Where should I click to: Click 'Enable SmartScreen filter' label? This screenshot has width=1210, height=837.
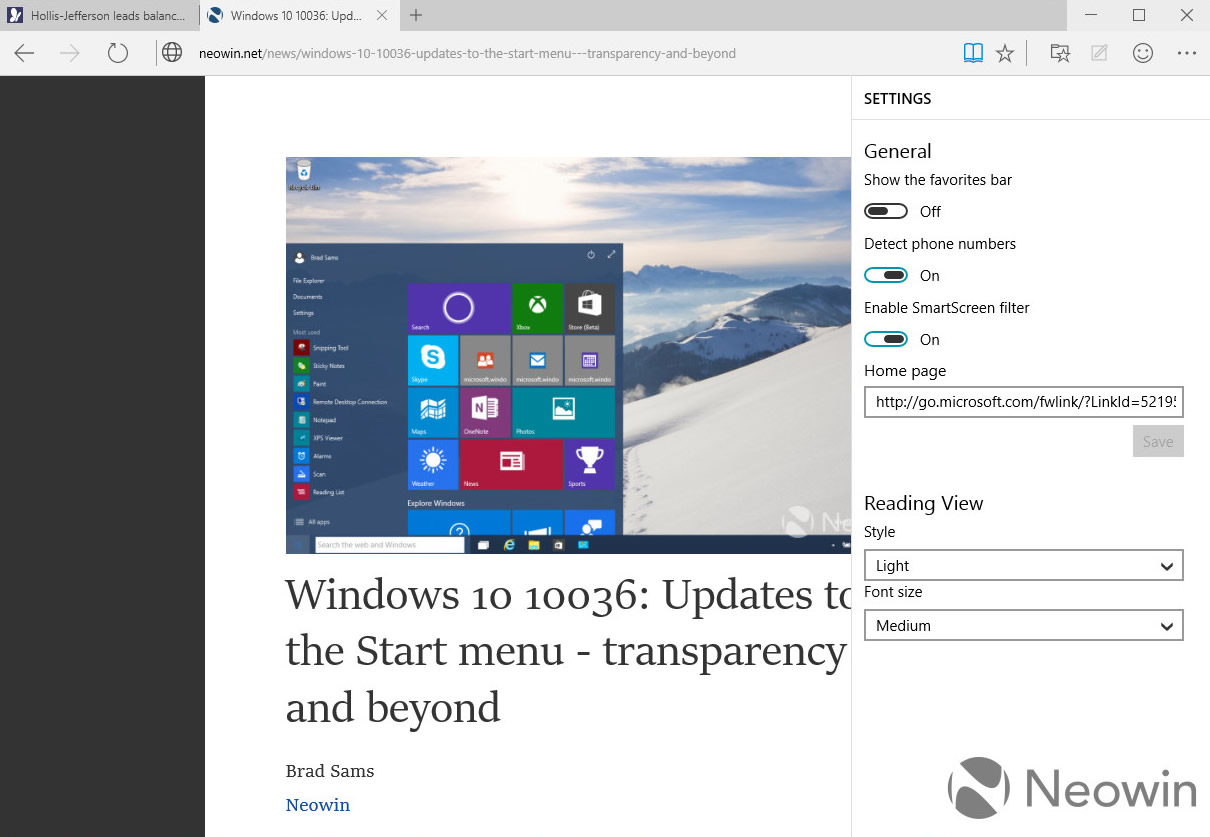point(947,308)
